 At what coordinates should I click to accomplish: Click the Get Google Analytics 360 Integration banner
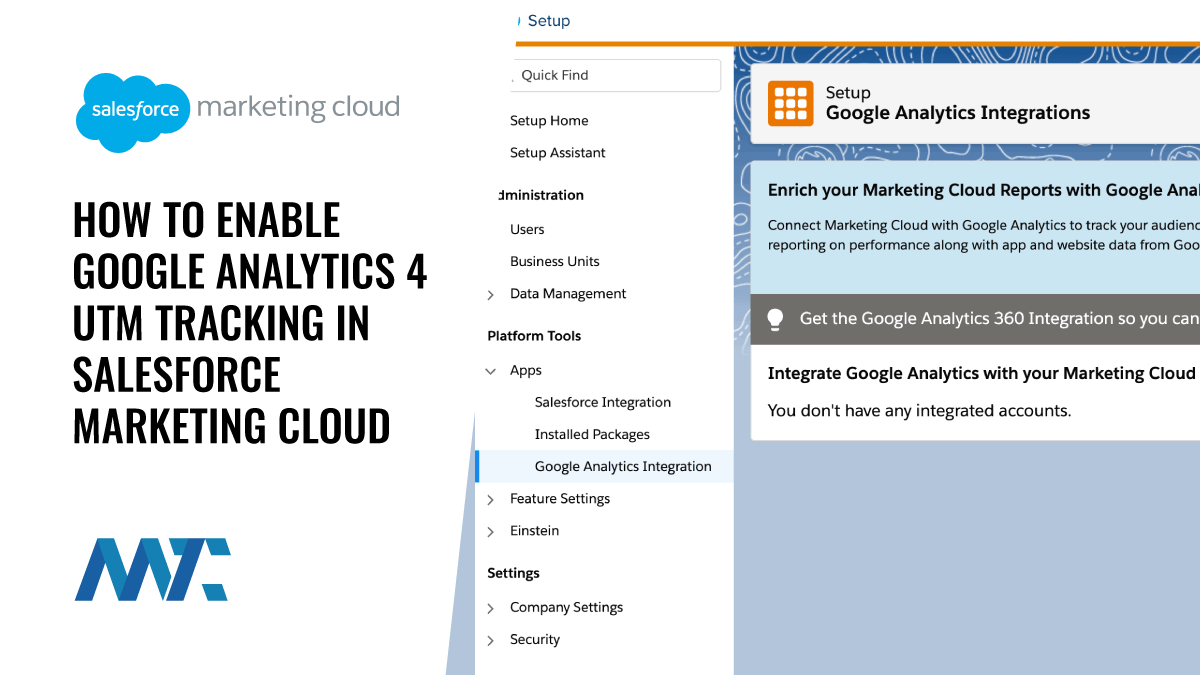975,319
